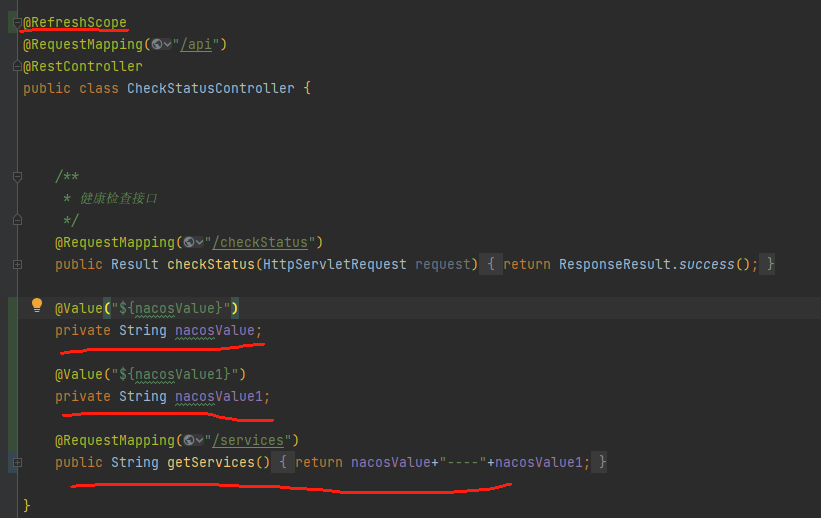Click the getServices method name
This screenshot has height=518, width=821.
210,462
